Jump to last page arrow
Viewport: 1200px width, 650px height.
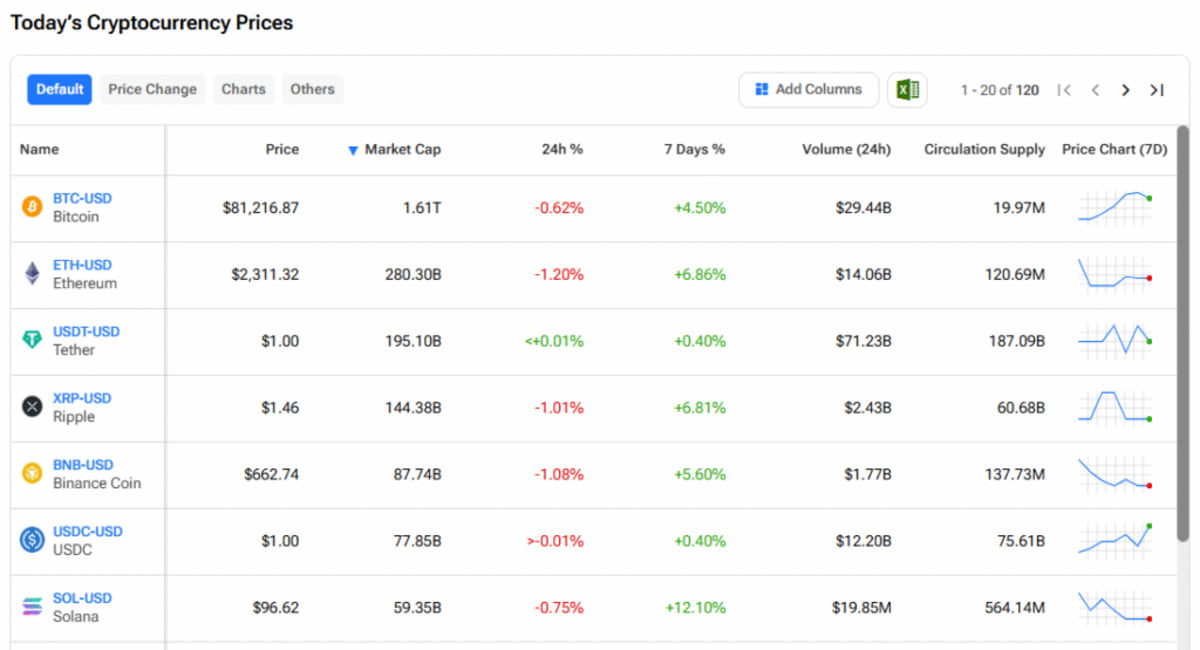tap(1156, 90)
